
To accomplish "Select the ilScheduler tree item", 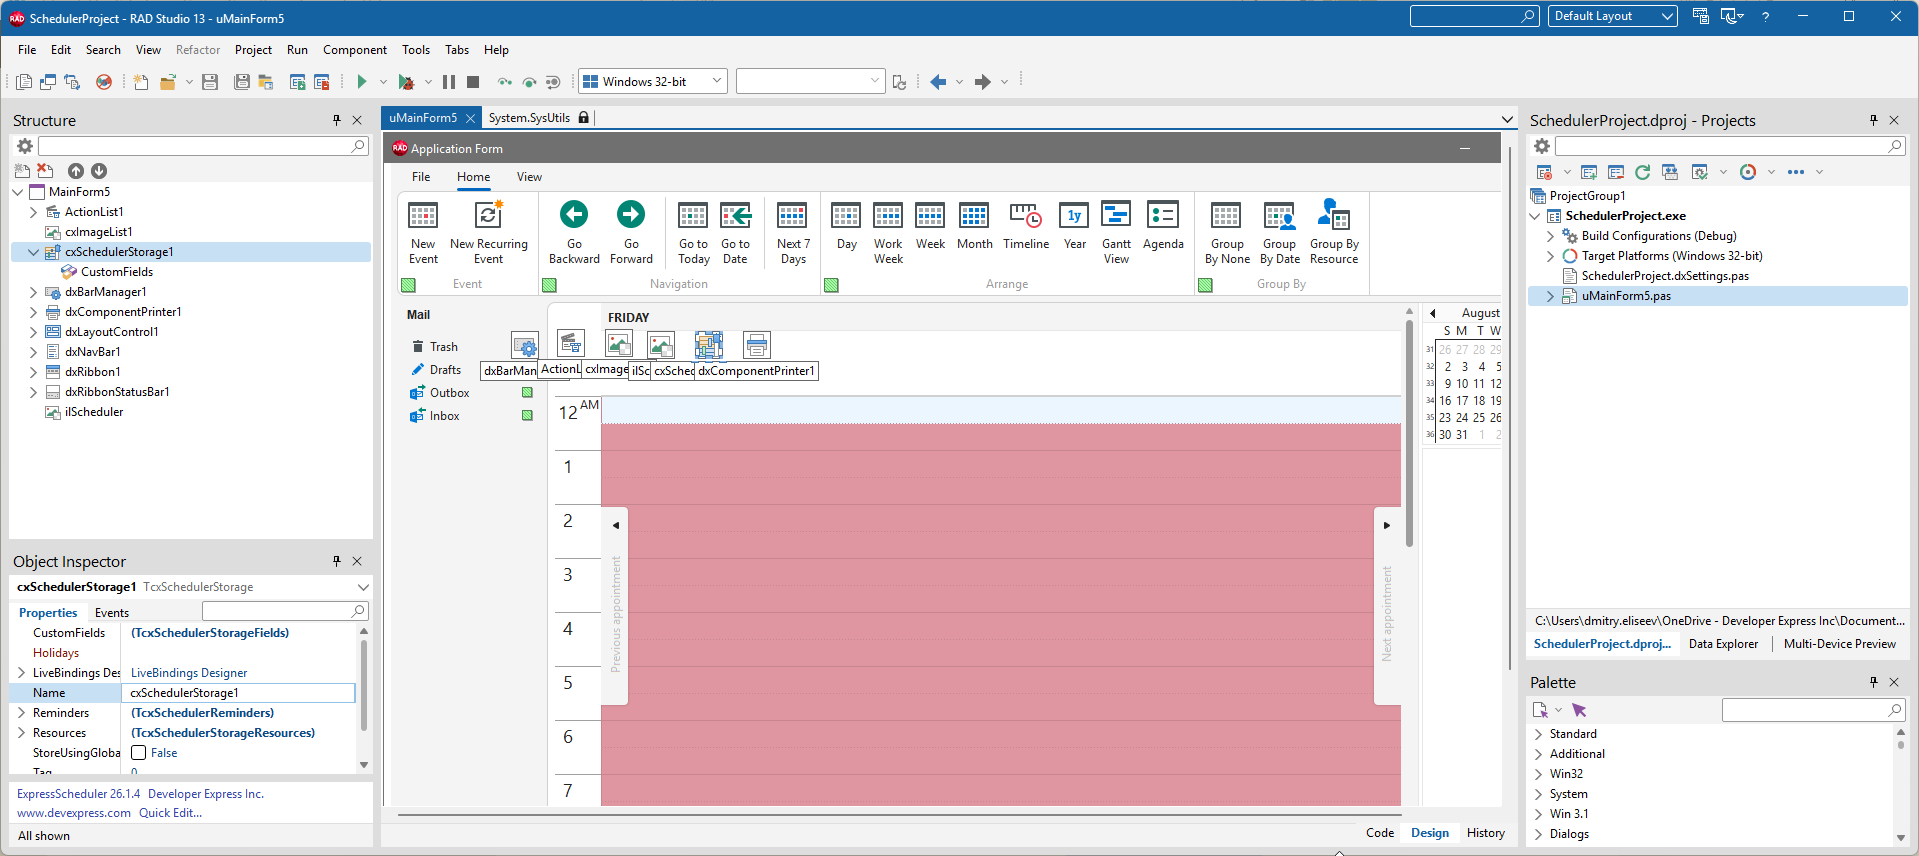I will click(x=94, y=412).
